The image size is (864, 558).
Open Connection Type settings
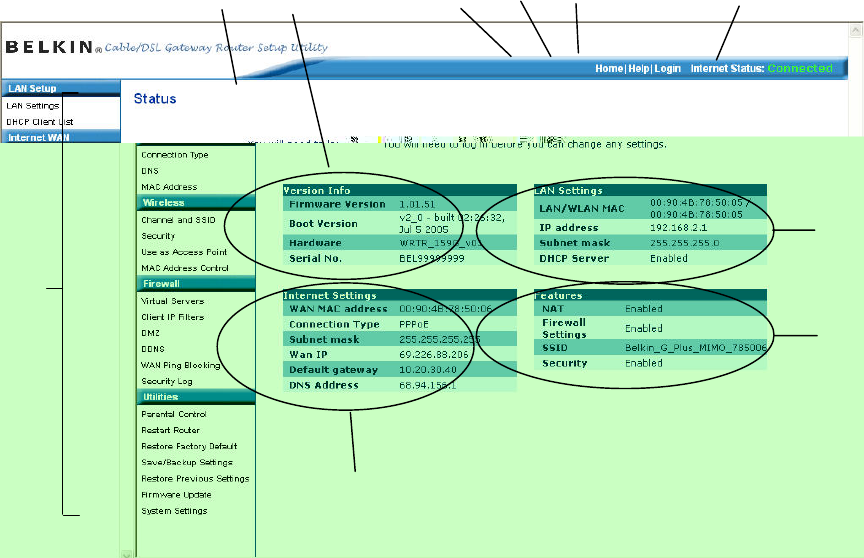click(x=175, y=155)
